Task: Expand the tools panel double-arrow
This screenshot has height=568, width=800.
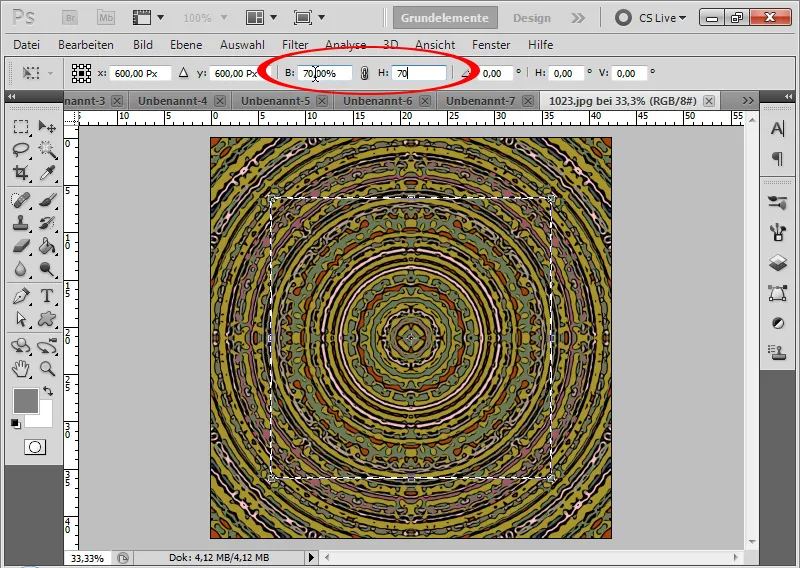Action: click(x=12, y=96)
